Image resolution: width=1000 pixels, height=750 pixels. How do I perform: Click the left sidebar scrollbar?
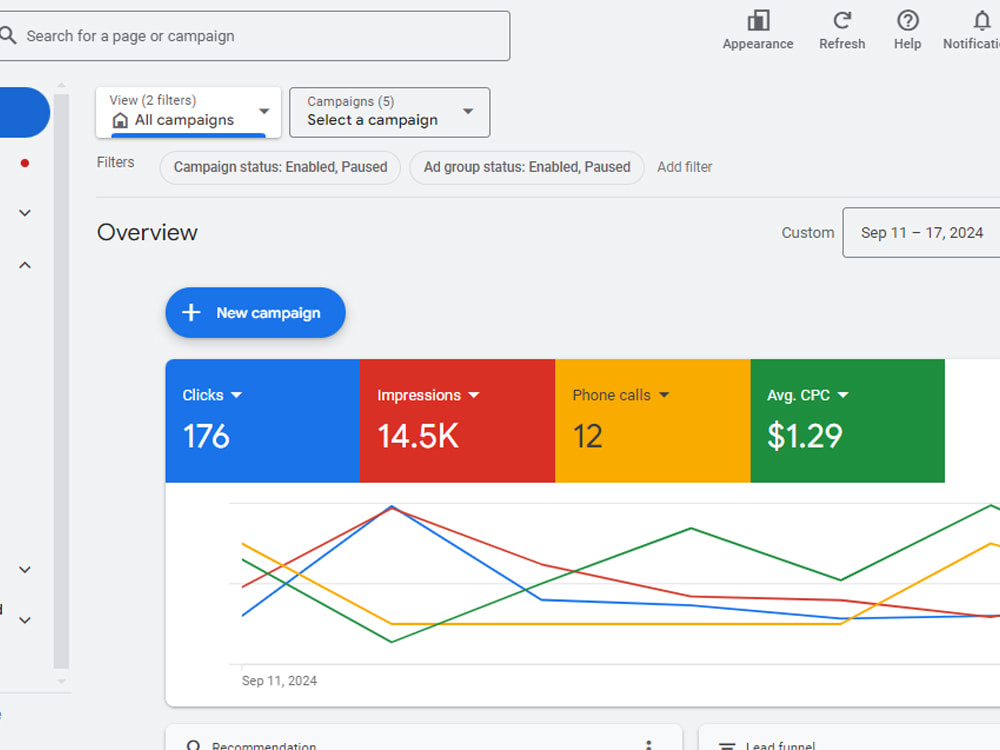tap(61, 381)
